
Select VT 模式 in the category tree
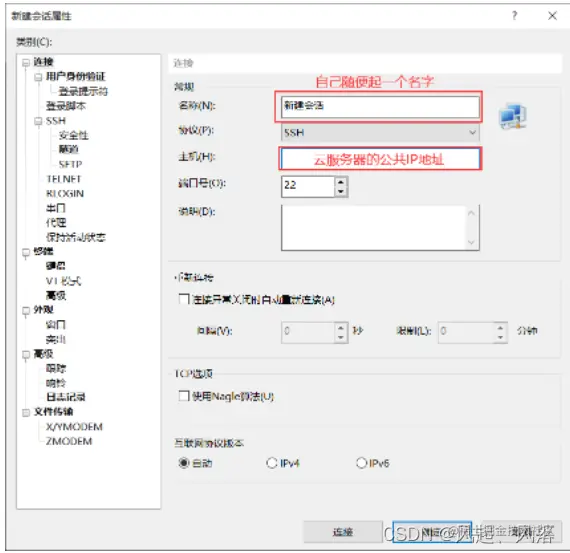[64, 281]
